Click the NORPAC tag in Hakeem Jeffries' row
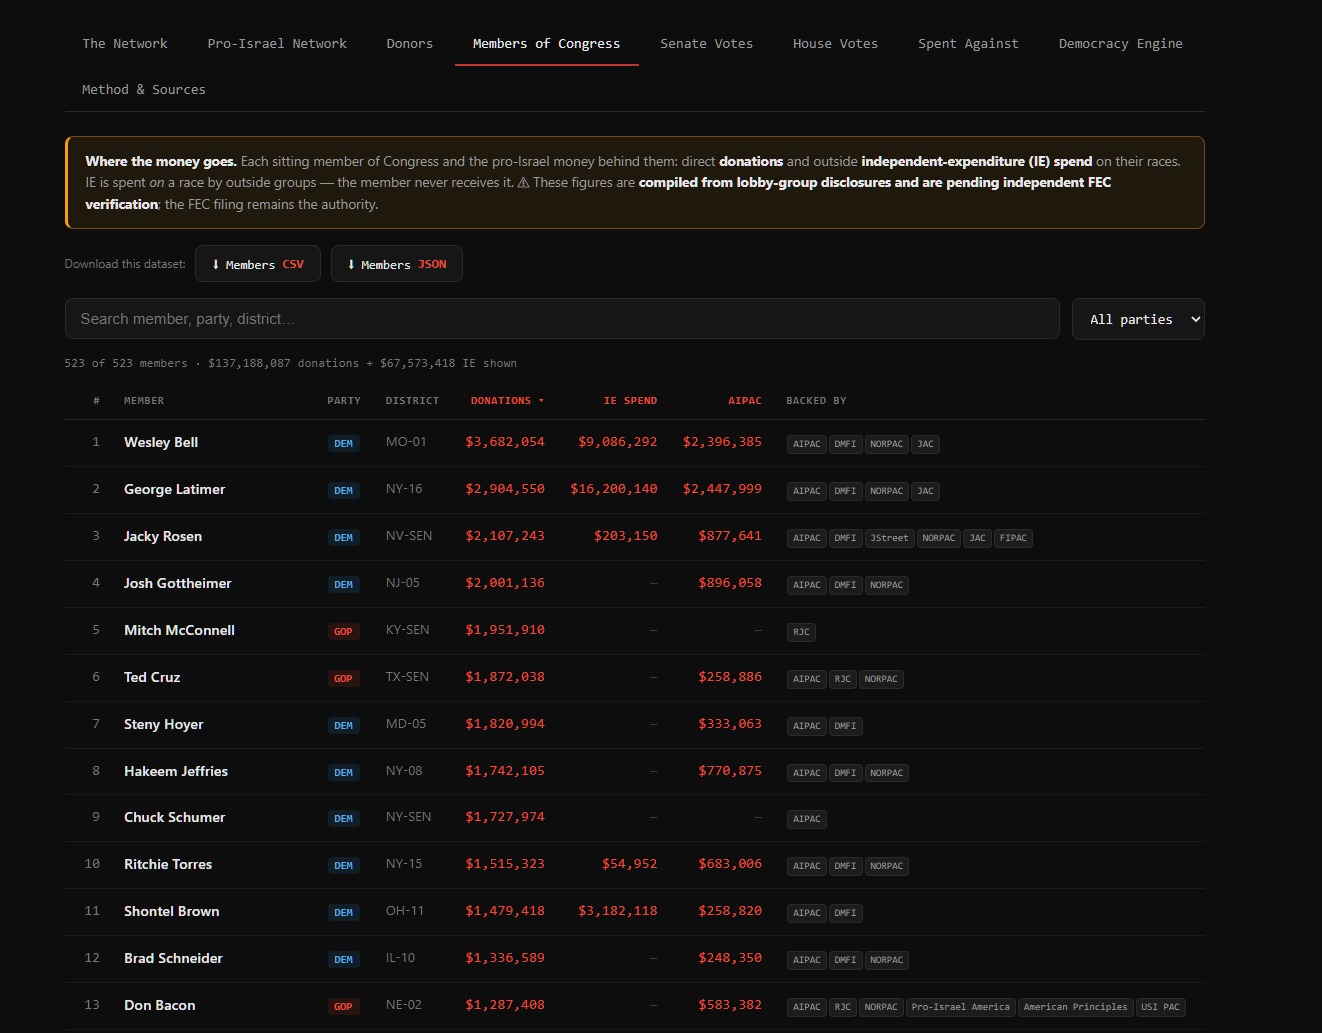1322x1033 pixels. point(886,773)
